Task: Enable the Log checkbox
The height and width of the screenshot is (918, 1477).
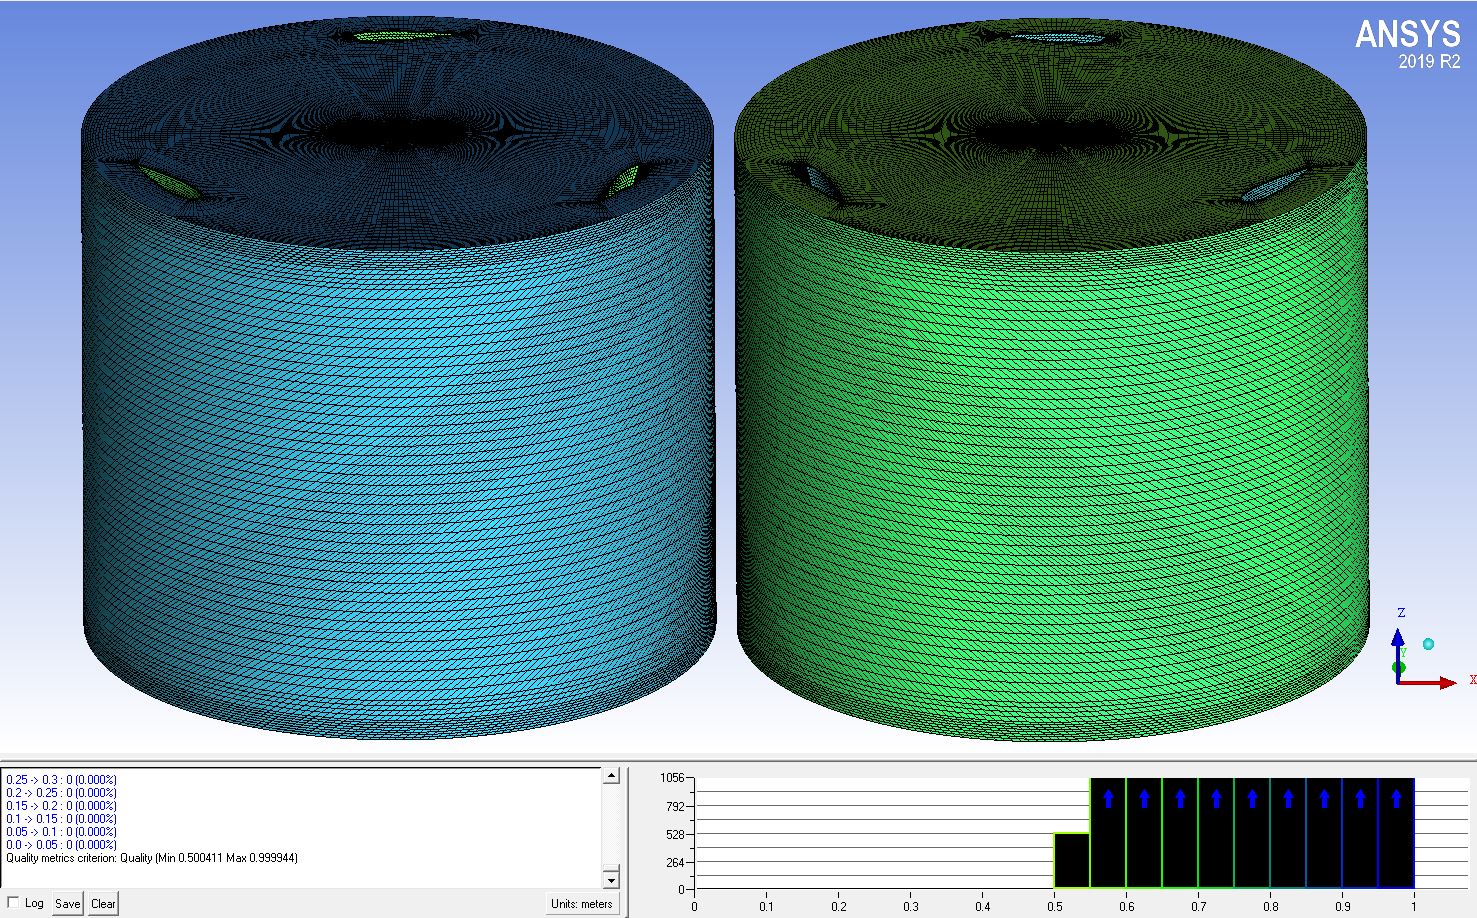Action: click(13, 902)
